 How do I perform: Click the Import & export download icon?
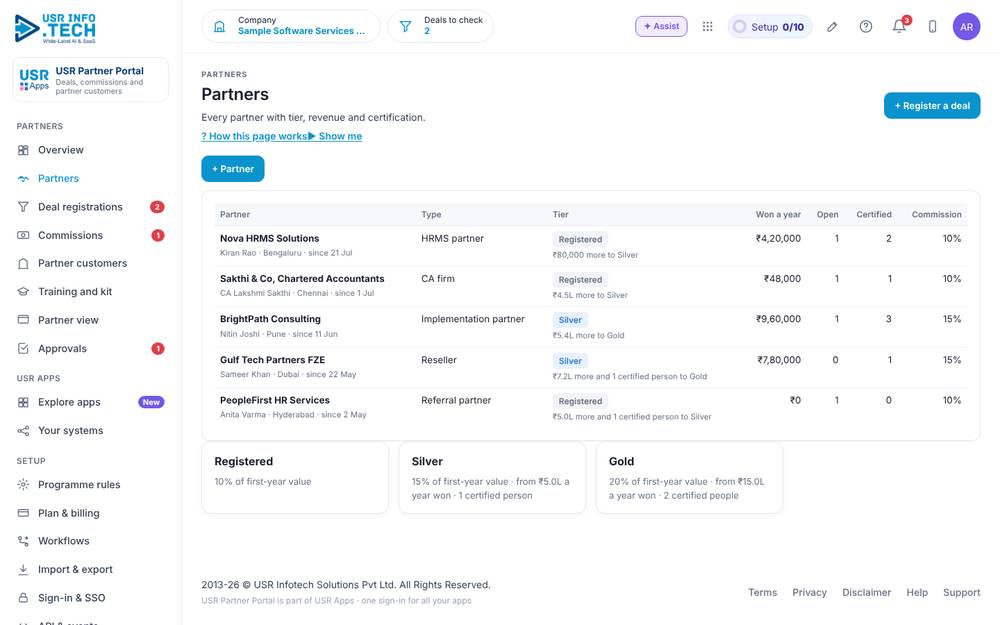pyautogui.click(x=23, y=570)
